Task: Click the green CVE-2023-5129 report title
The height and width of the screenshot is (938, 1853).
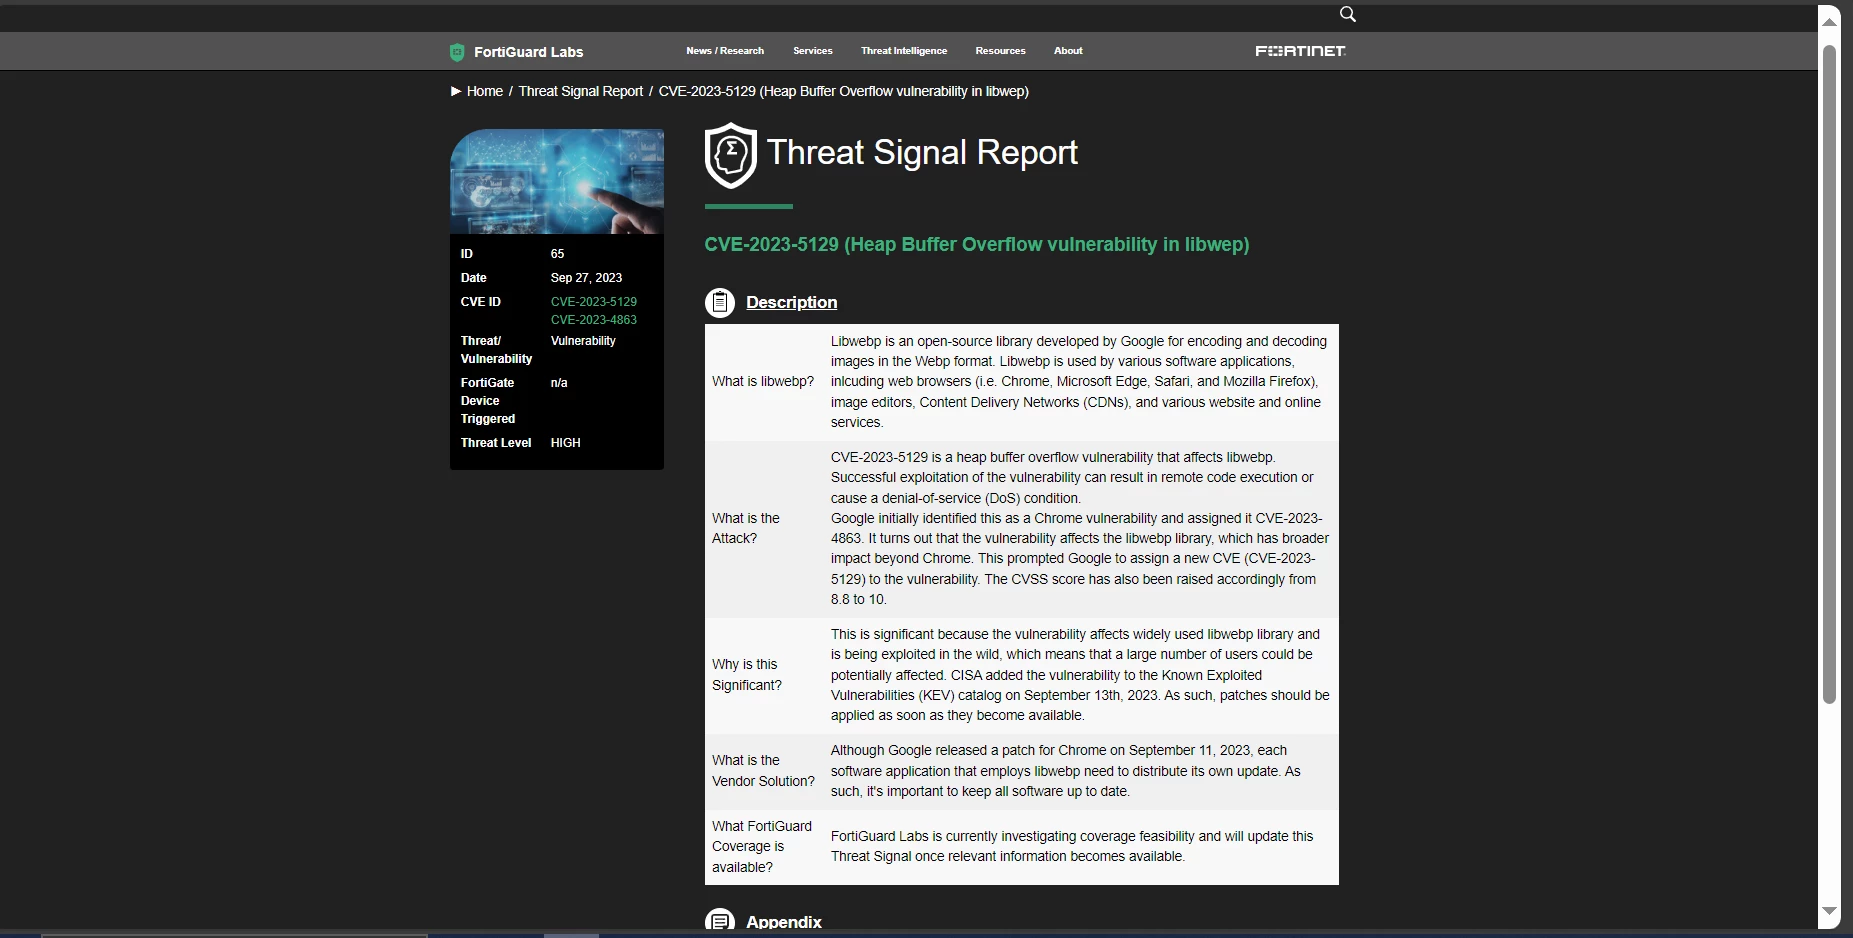Action: tap(977, 244)
